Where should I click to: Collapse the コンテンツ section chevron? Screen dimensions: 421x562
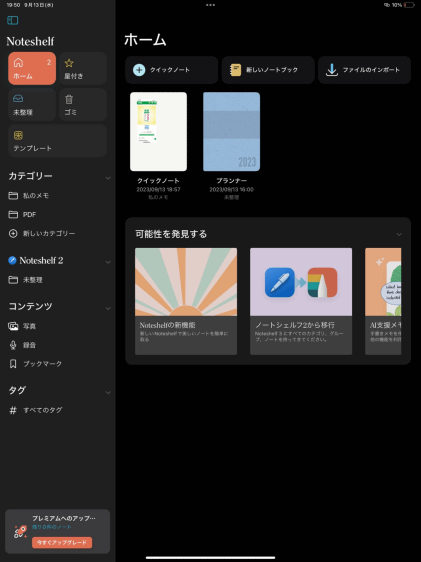(108, 308)
